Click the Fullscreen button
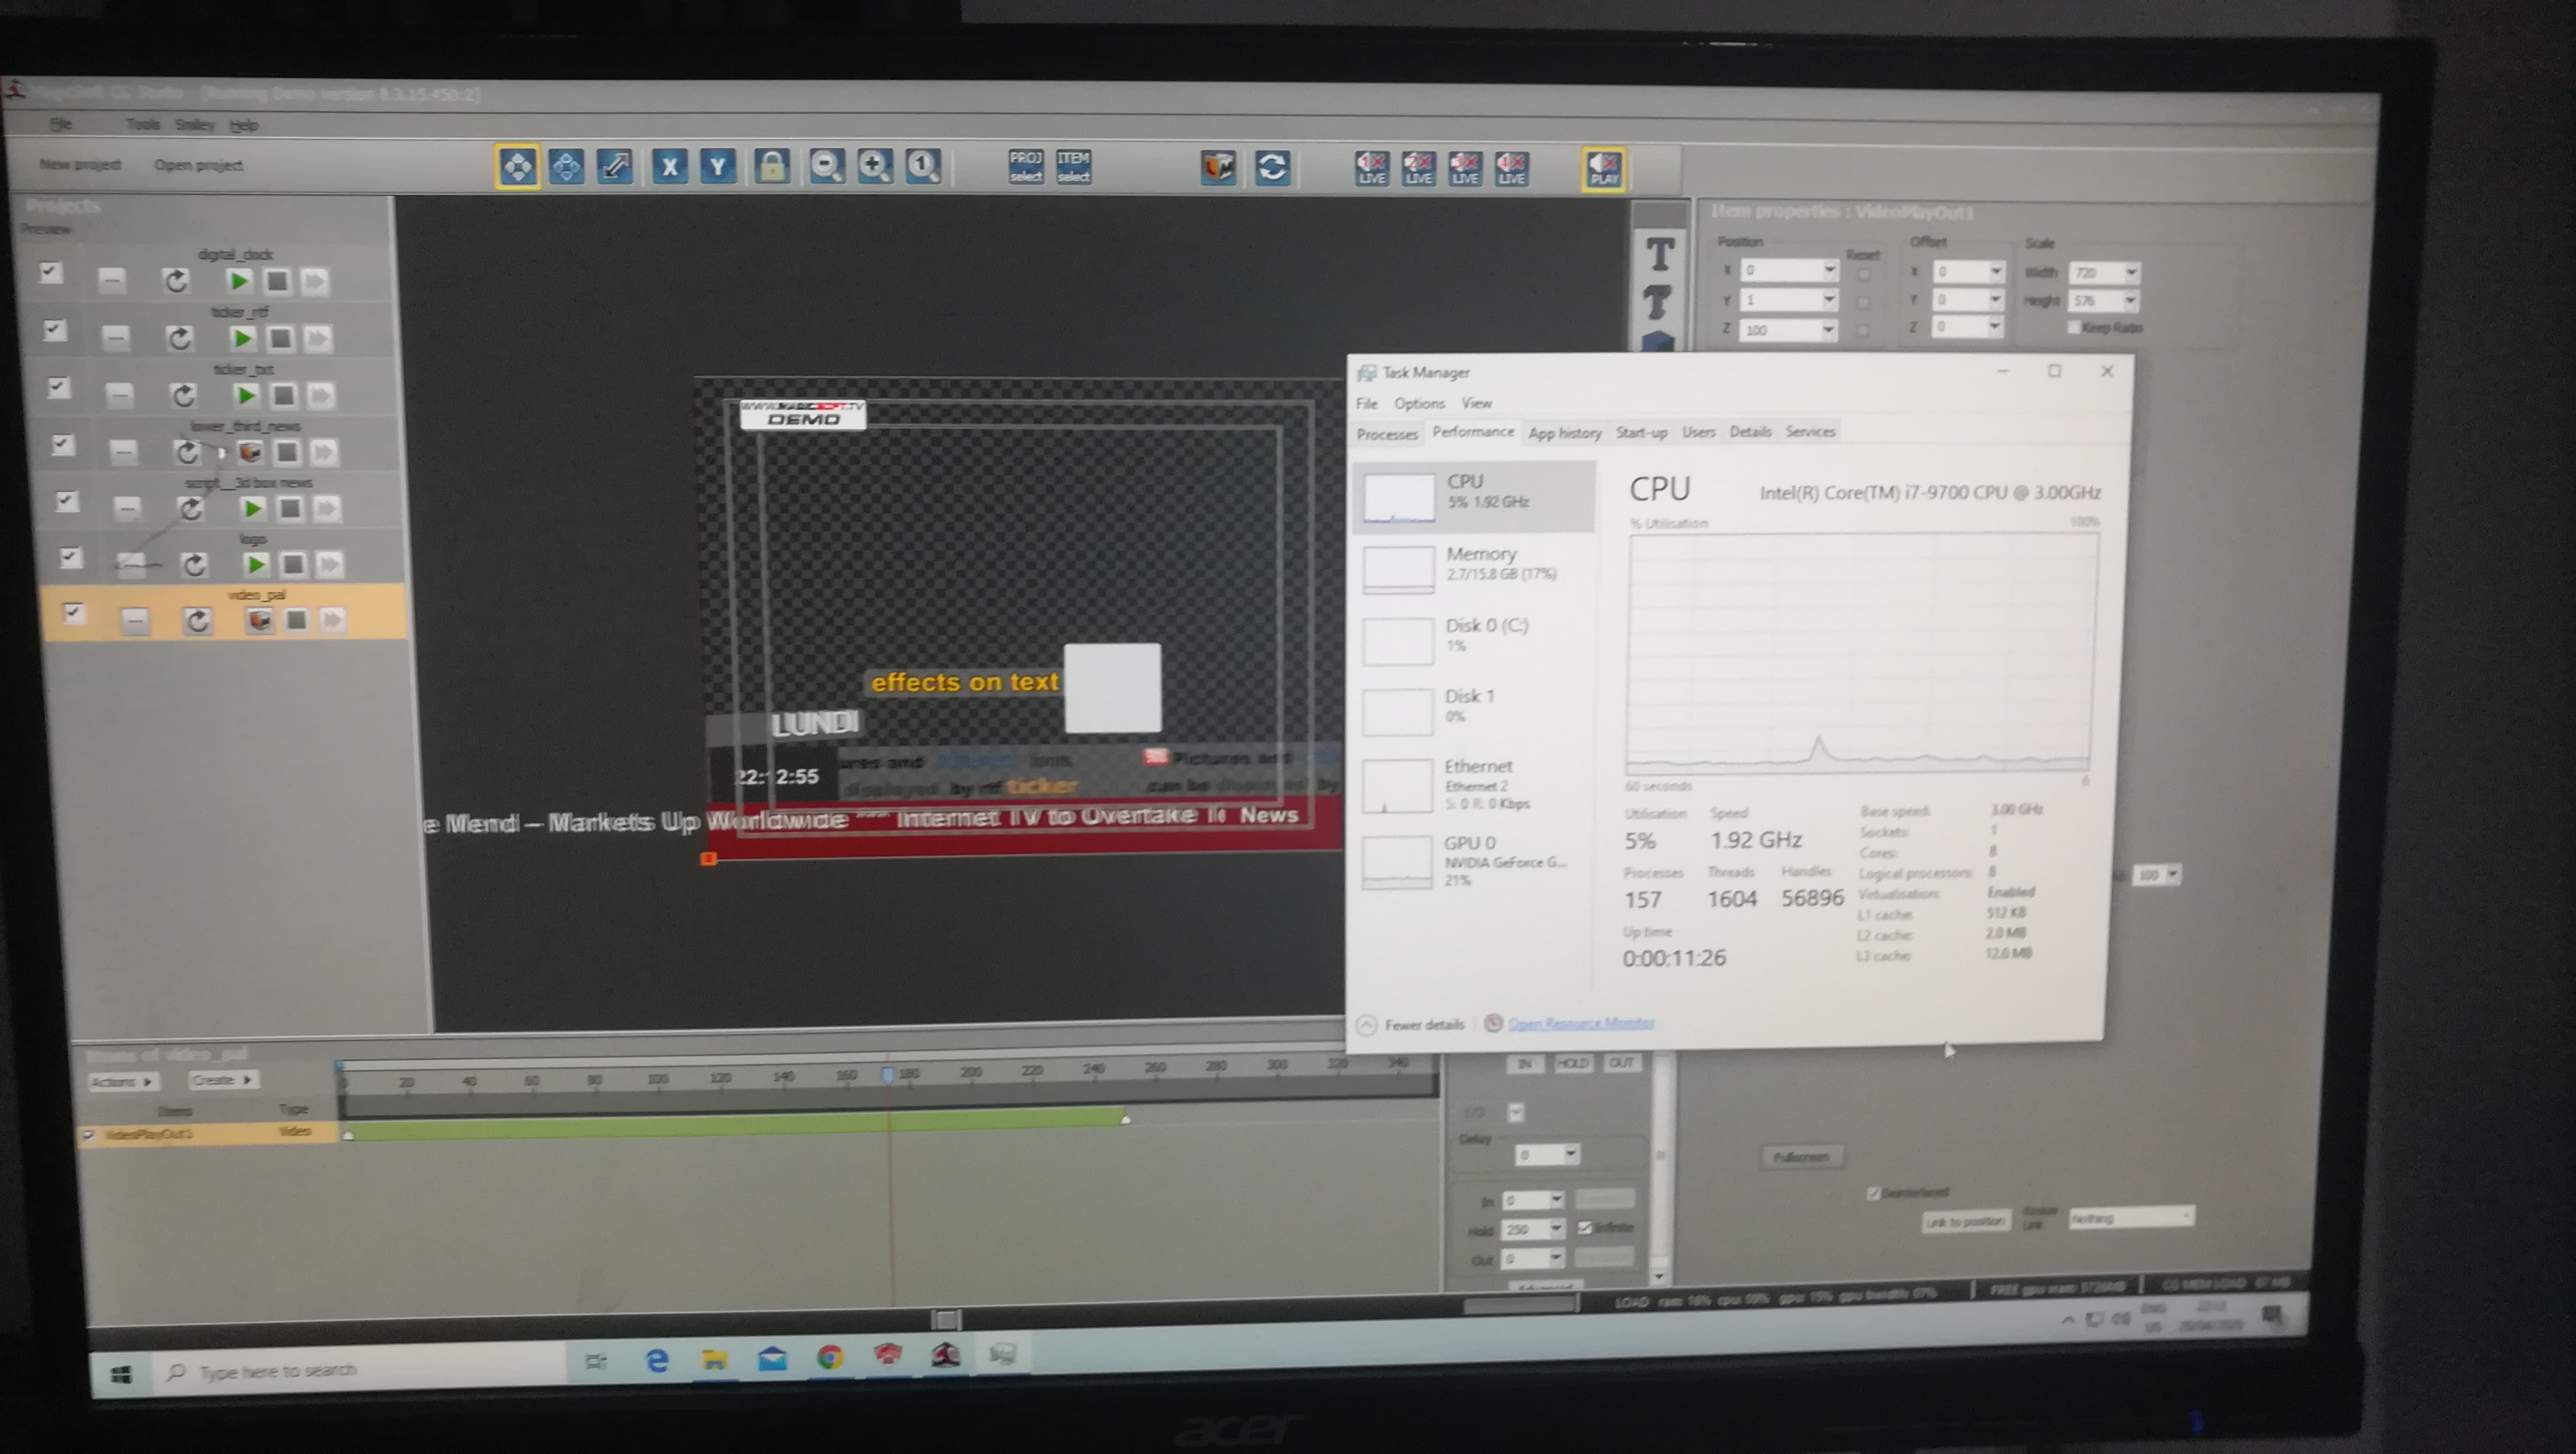The image size is (2576, 1454). tap(1801, 1157)
